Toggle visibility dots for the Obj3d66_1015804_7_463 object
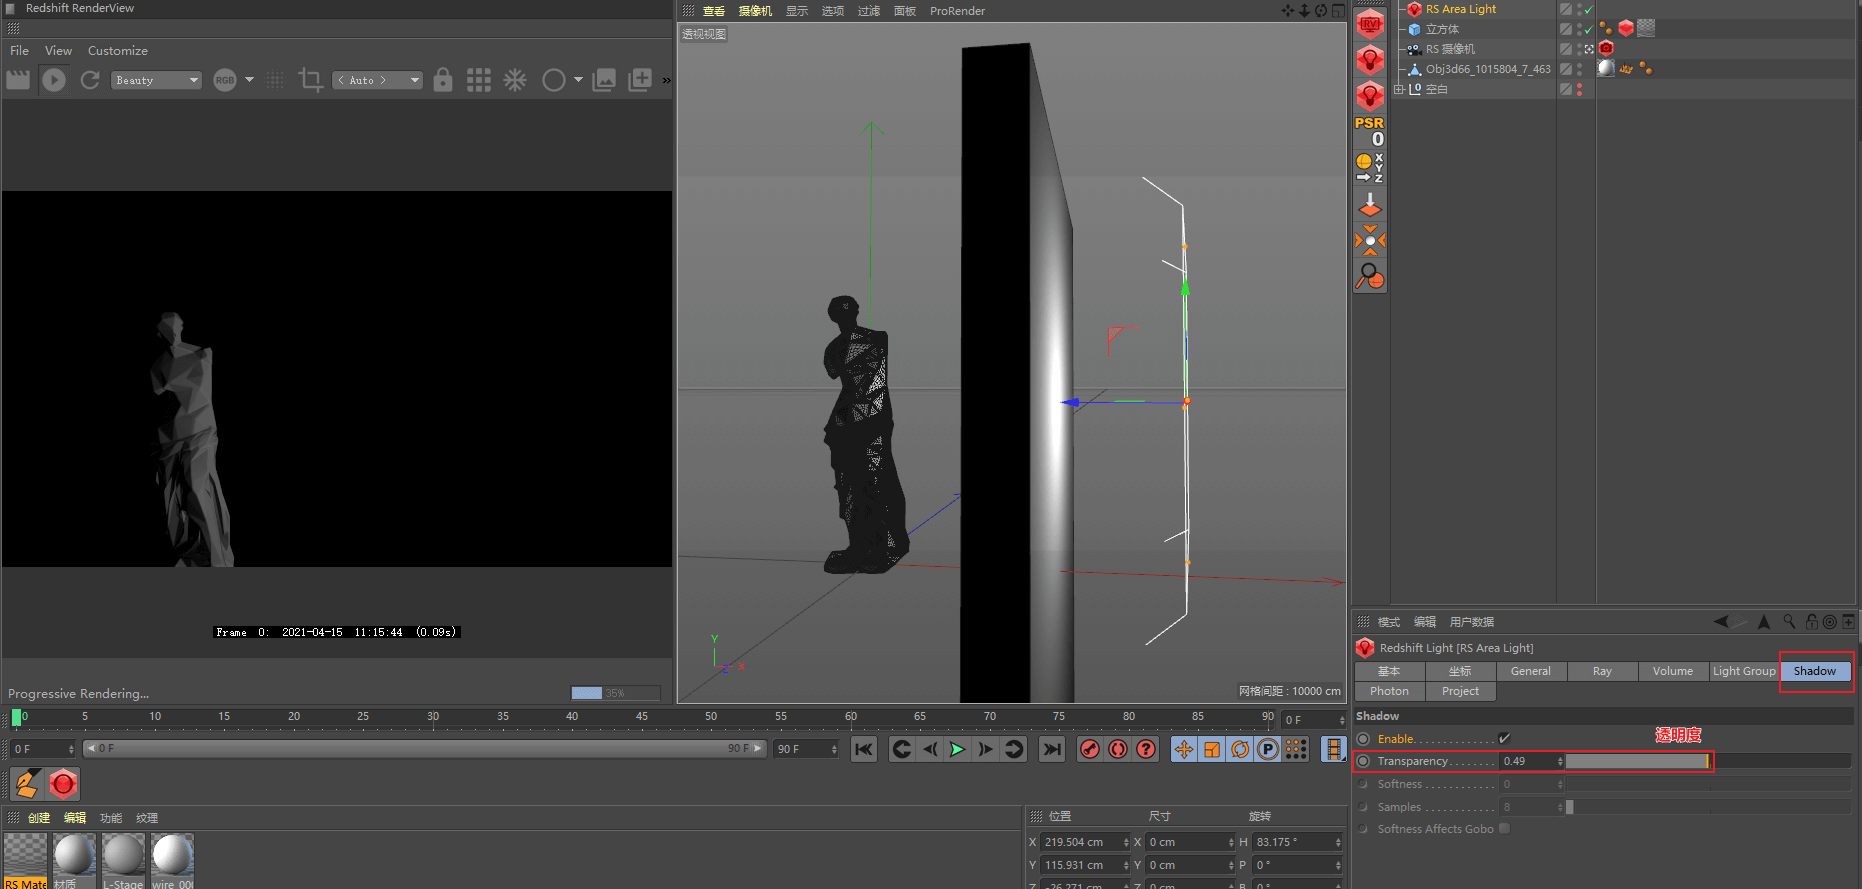 1579,69
